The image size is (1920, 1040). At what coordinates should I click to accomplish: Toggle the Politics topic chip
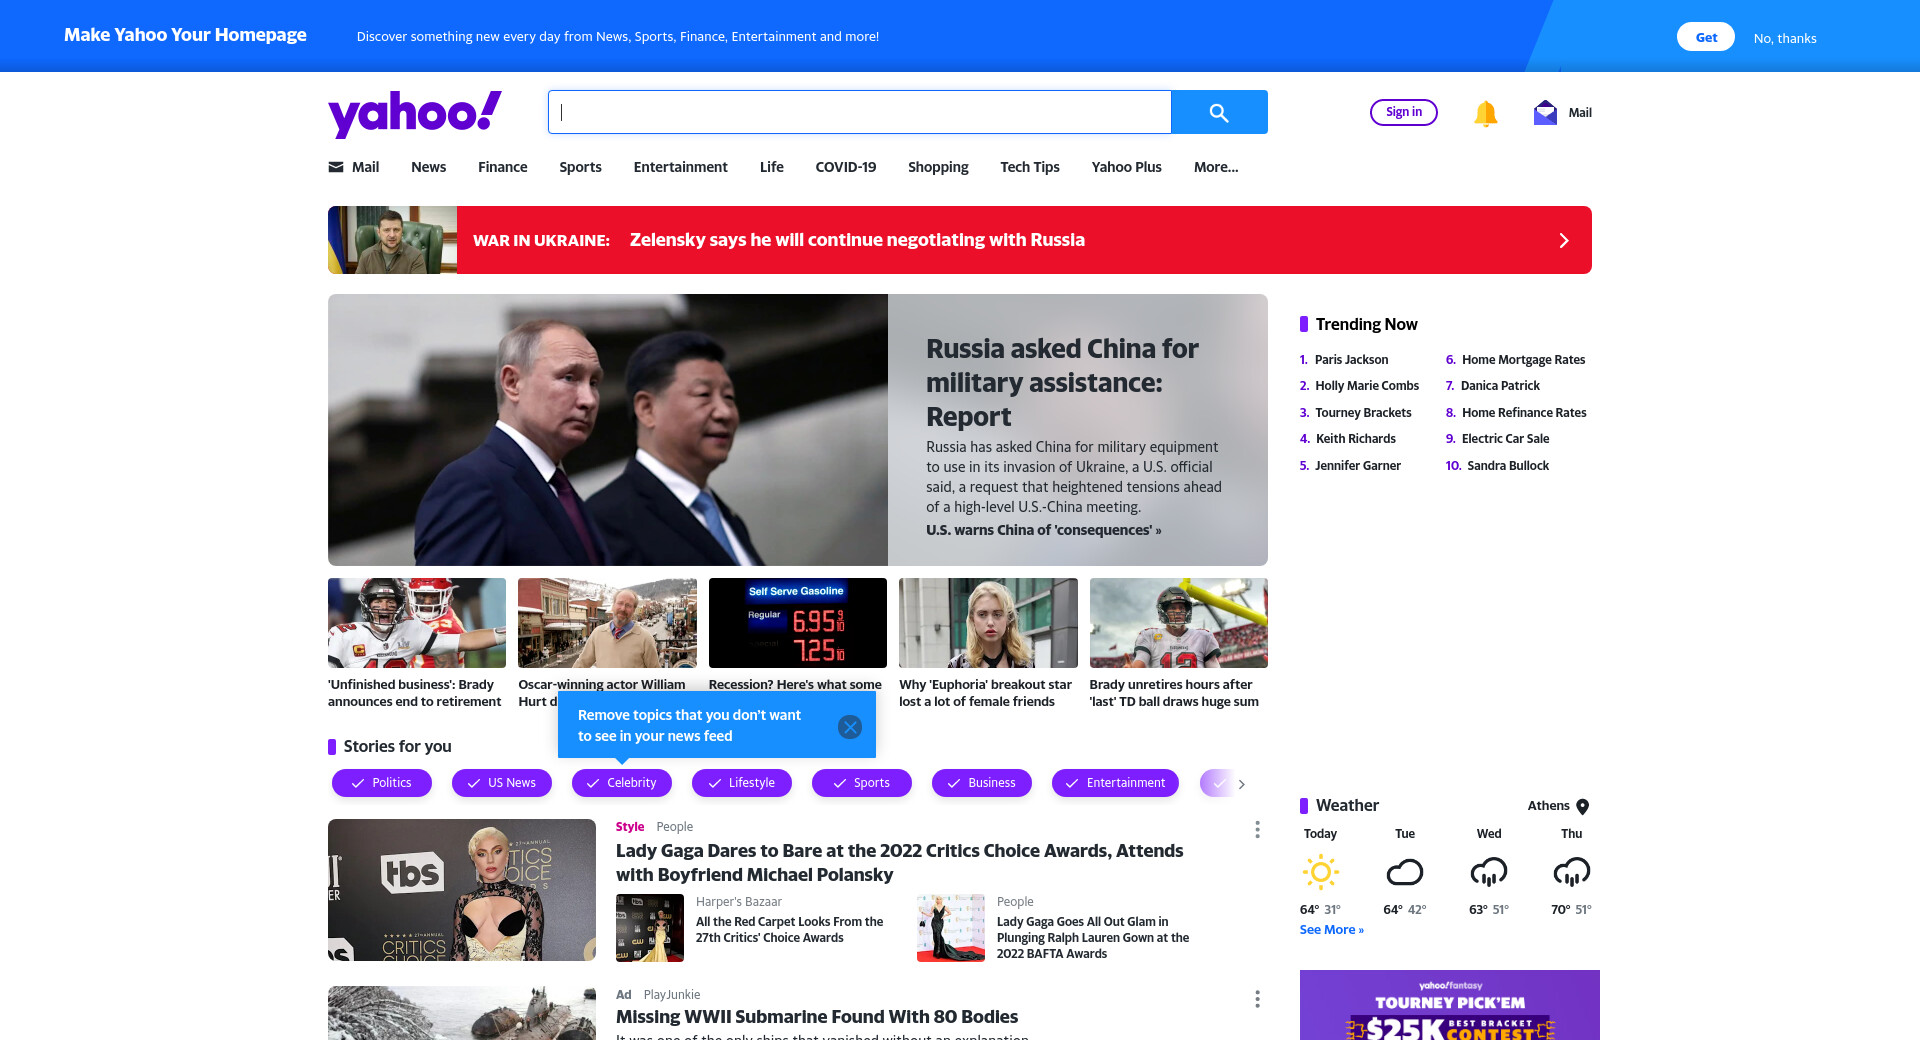click(382, 783)
